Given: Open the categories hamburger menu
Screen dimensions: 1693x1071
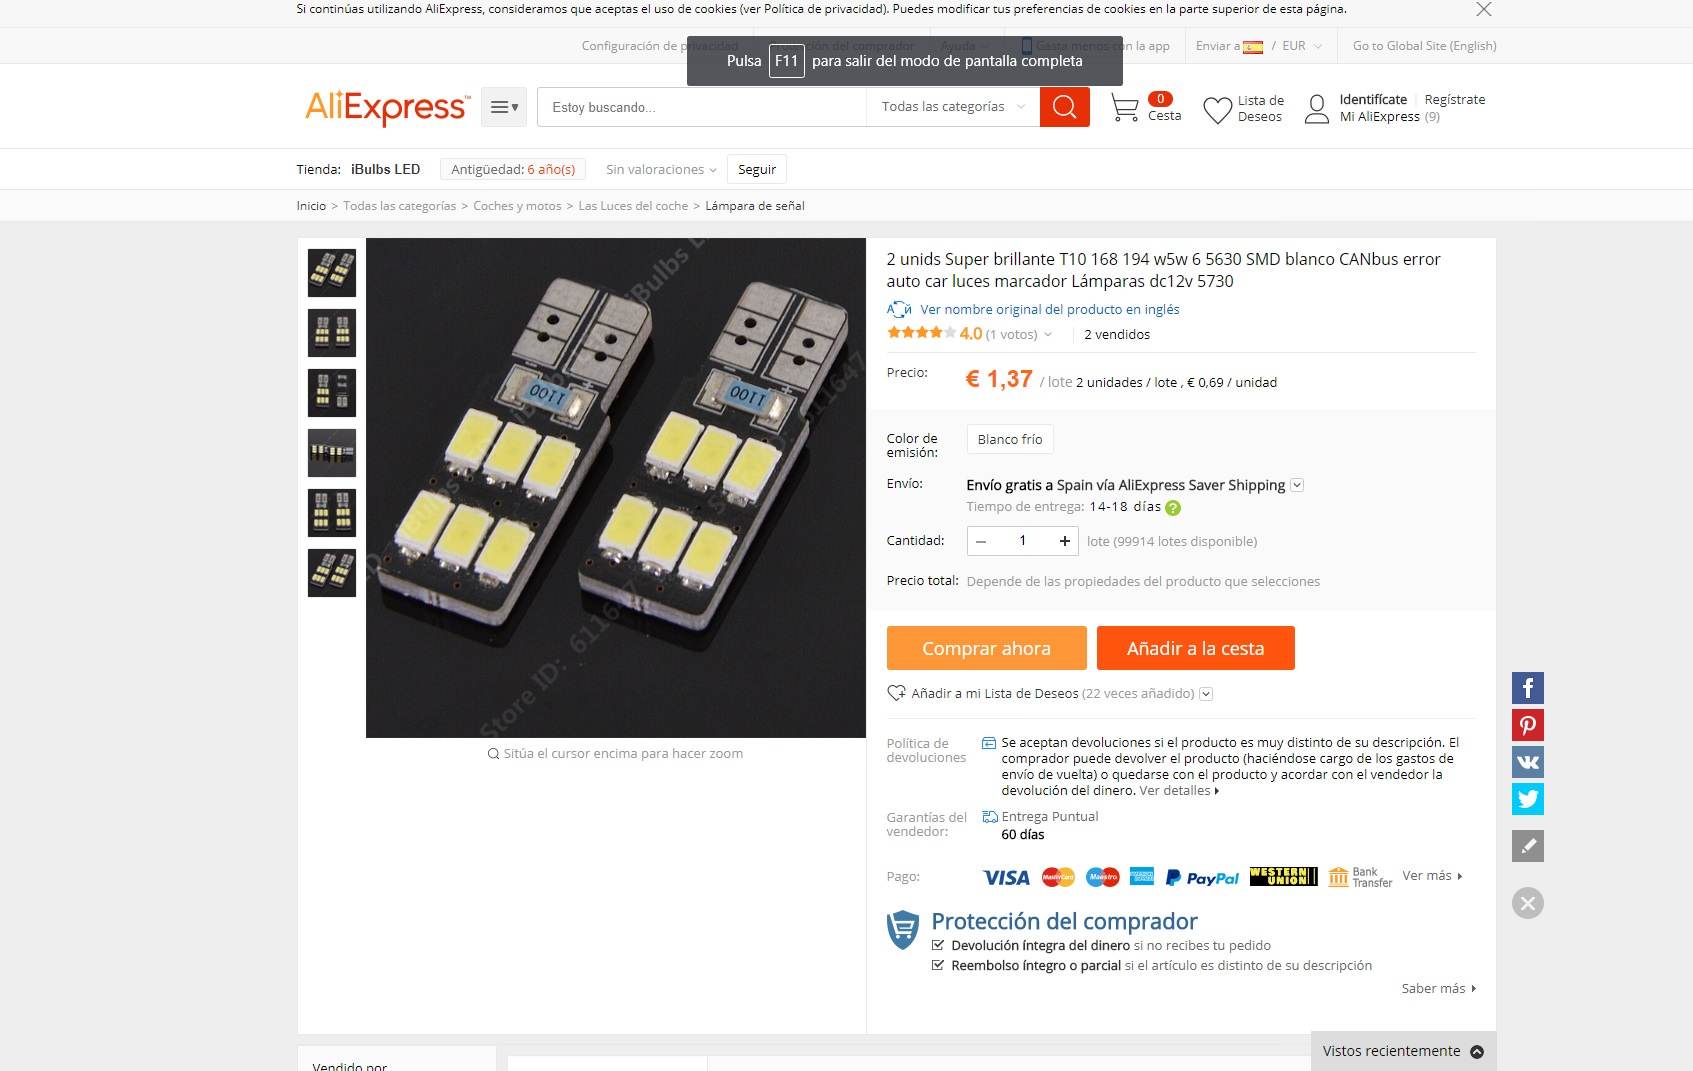Looking at the screenshot, I should 504,107.
